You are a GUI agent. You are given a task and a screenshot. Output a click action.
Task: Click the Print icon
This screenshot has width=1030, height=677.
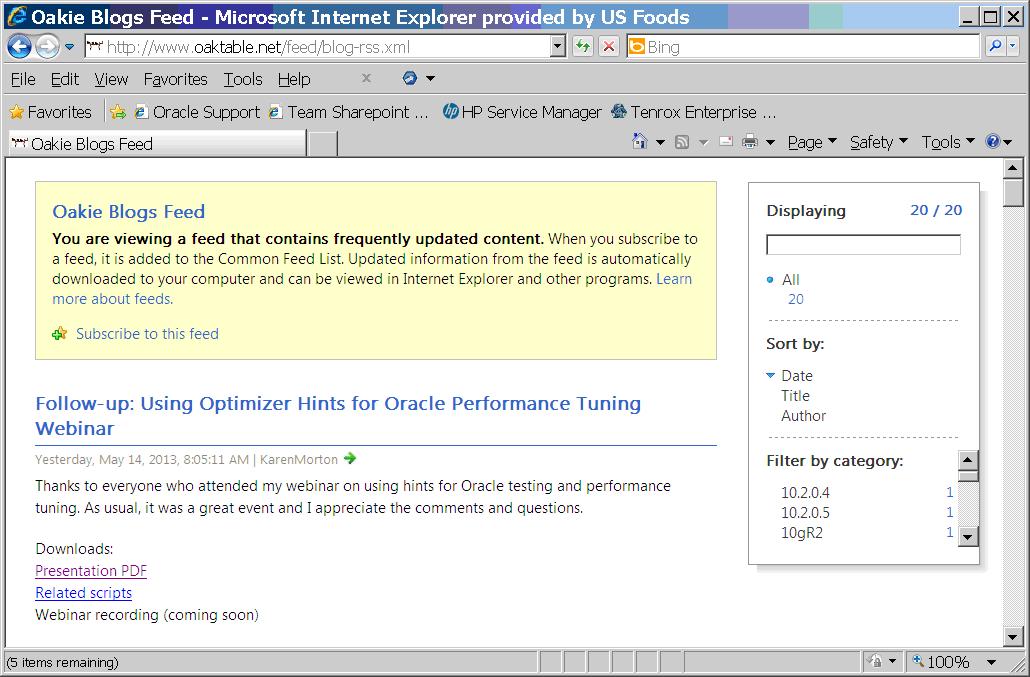pos(750,142)
